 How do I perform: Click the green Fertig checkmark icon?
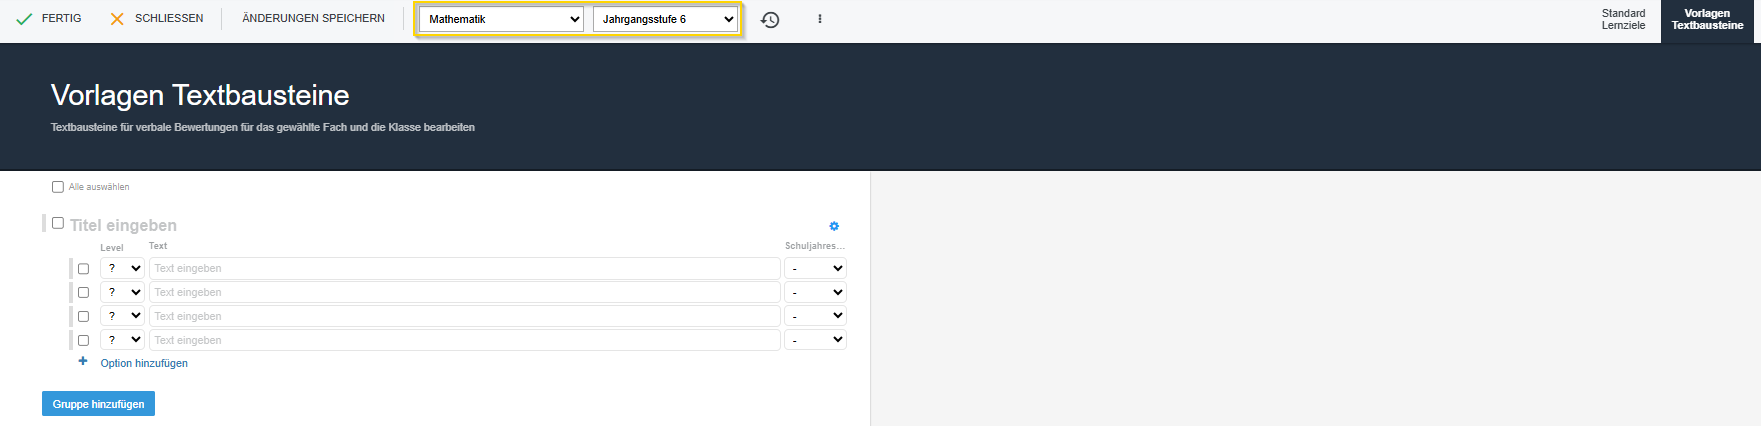tap(24, 19)
